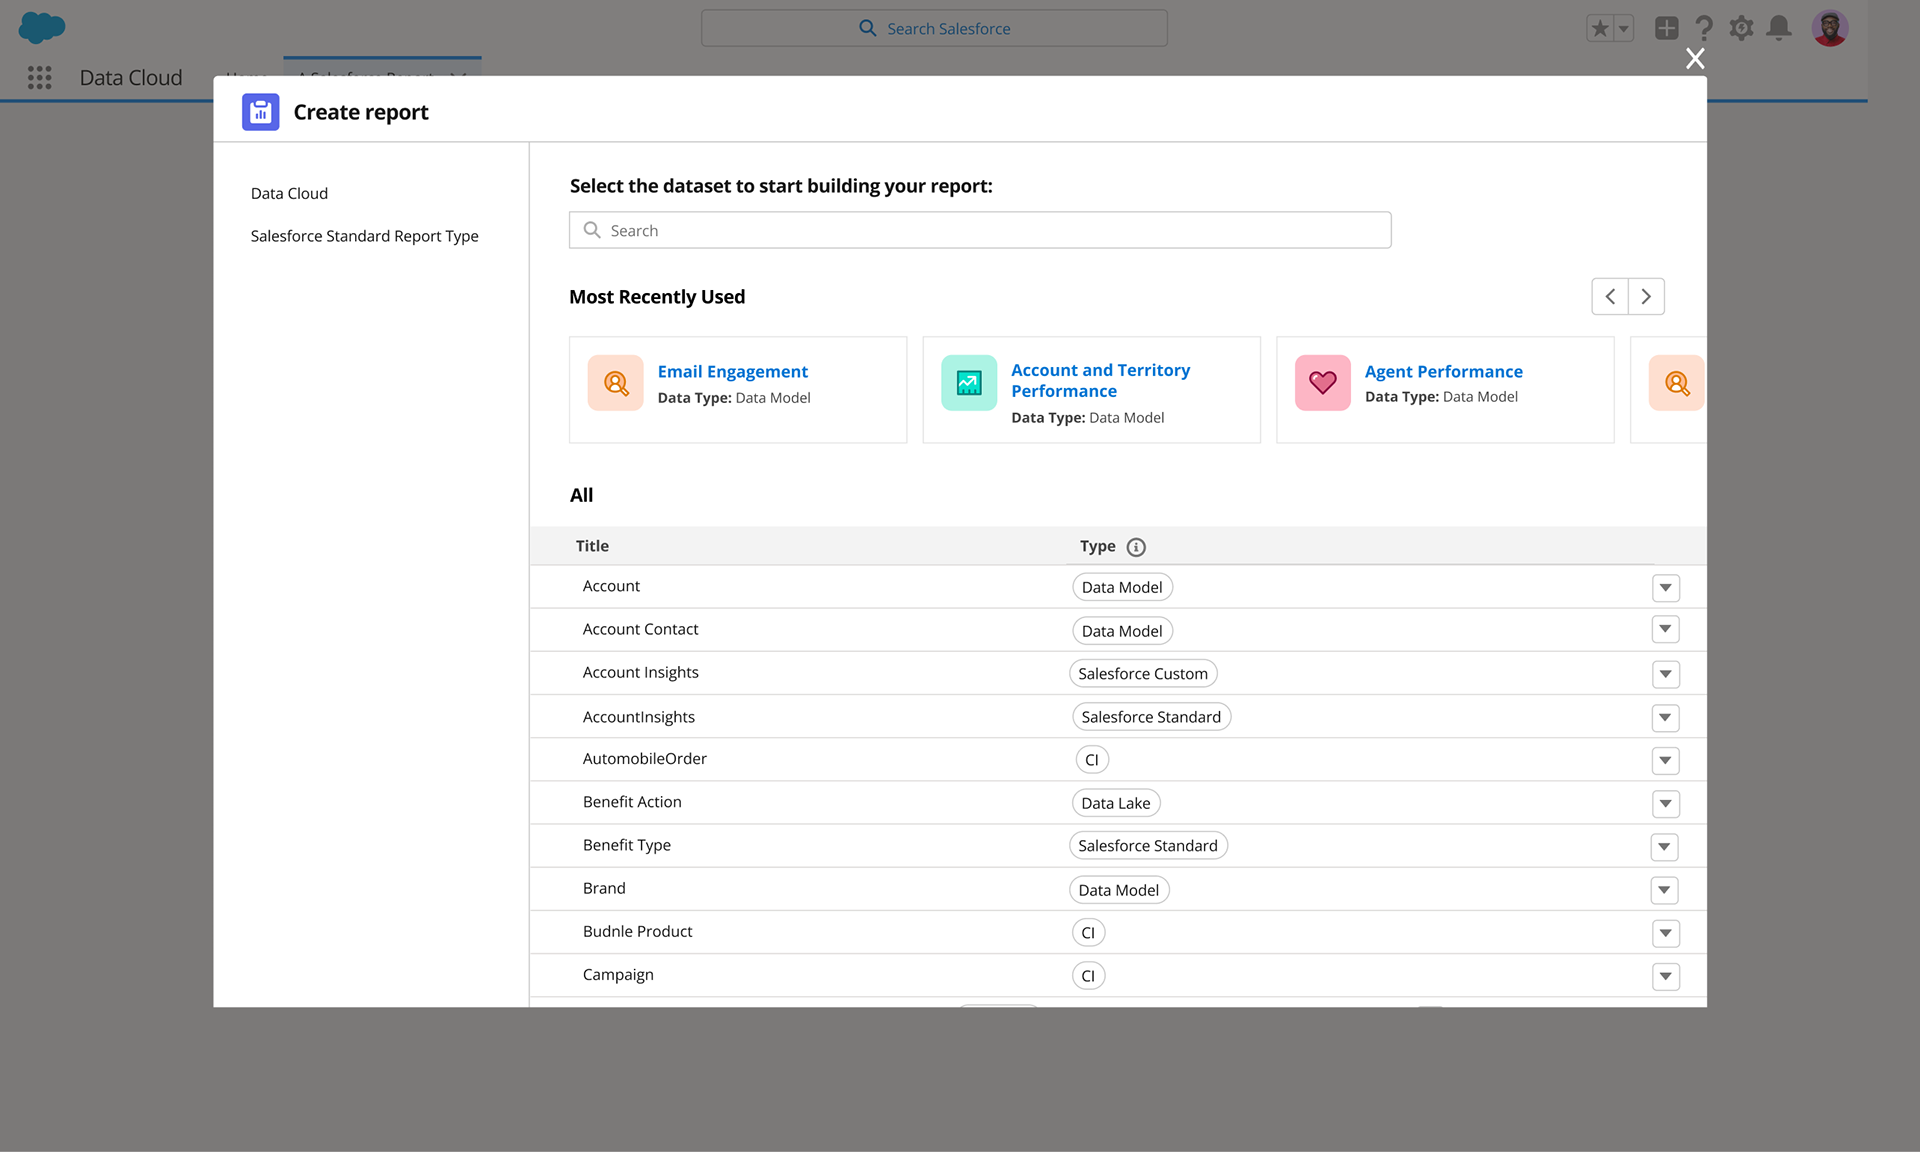This screenshot has width=1920, height=1152.
Task: Click the Favorites star icon
Action: [x=1600, y=29]
